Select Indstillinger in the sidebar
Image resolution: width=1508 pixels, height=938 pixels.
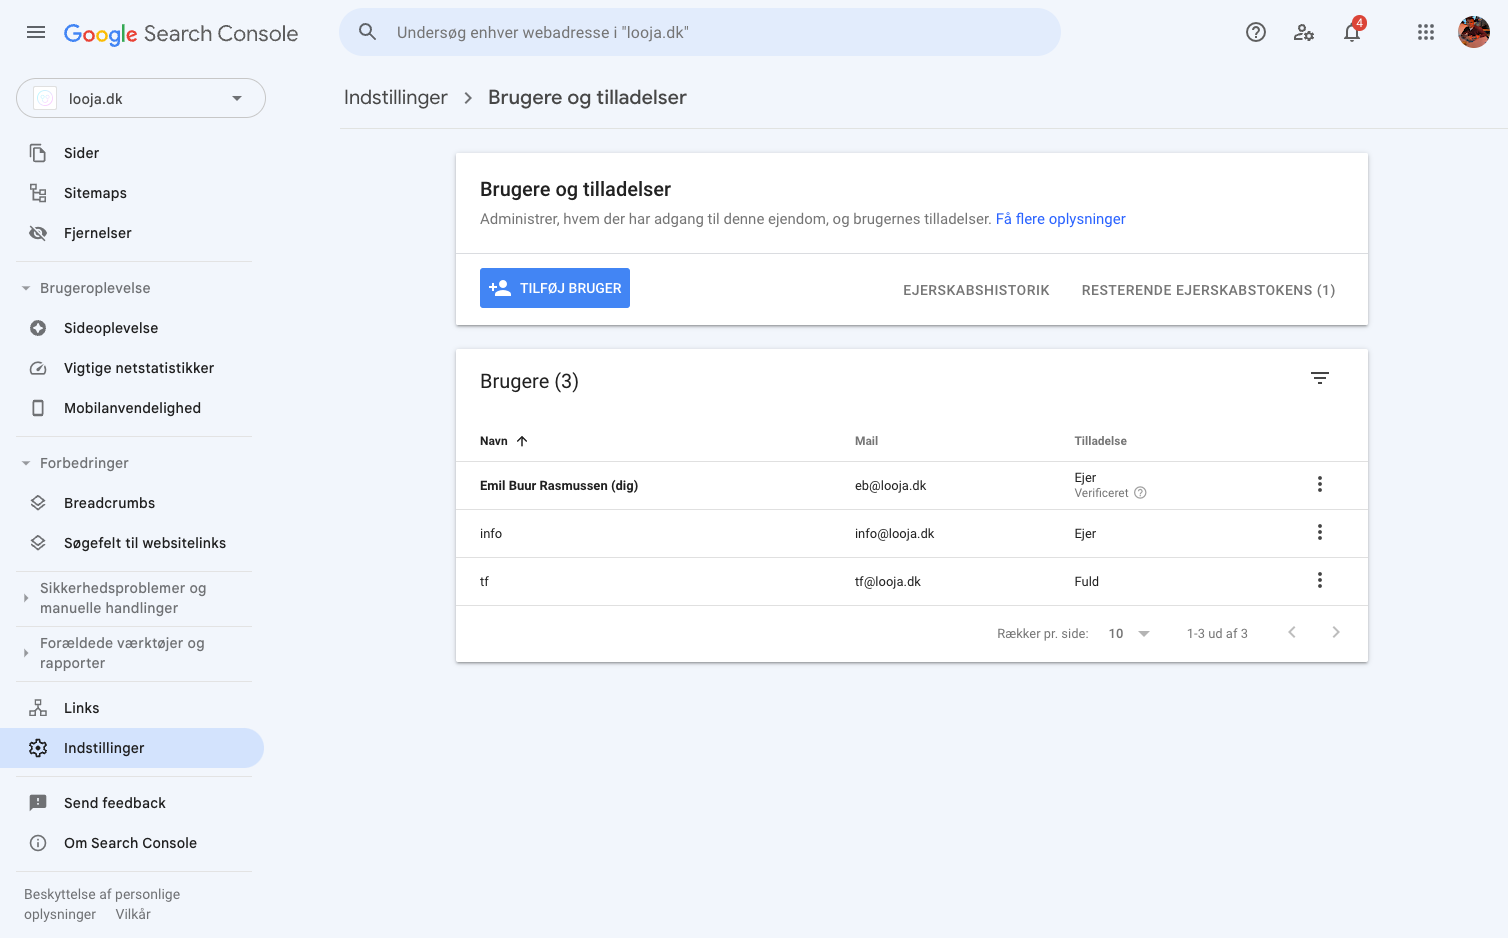pyautogui.click(x=132, y=748)
